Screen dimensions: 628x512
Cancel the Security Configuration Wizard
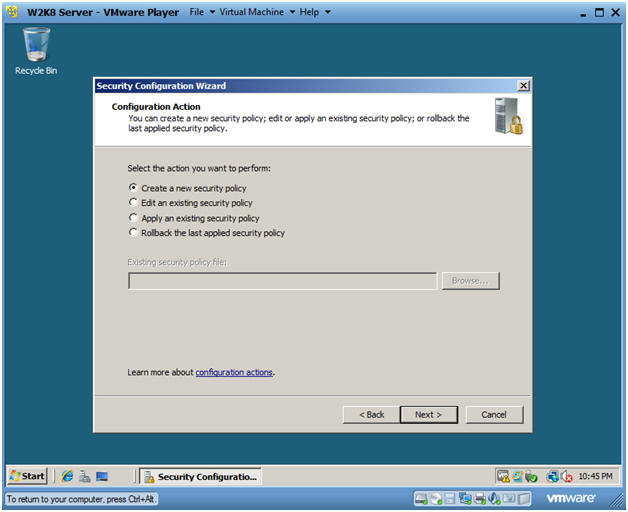(494, 415)
